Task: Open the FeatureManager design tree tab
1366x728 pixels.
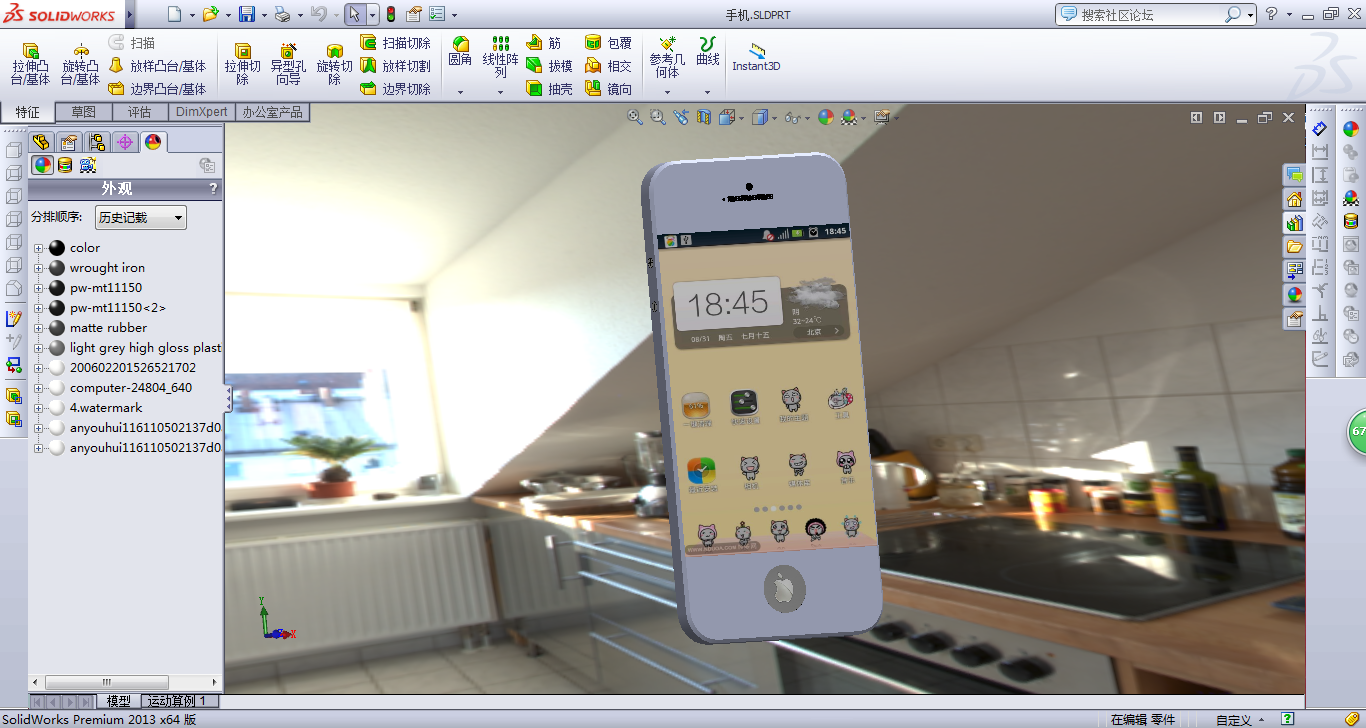Action: pos(41,142)
